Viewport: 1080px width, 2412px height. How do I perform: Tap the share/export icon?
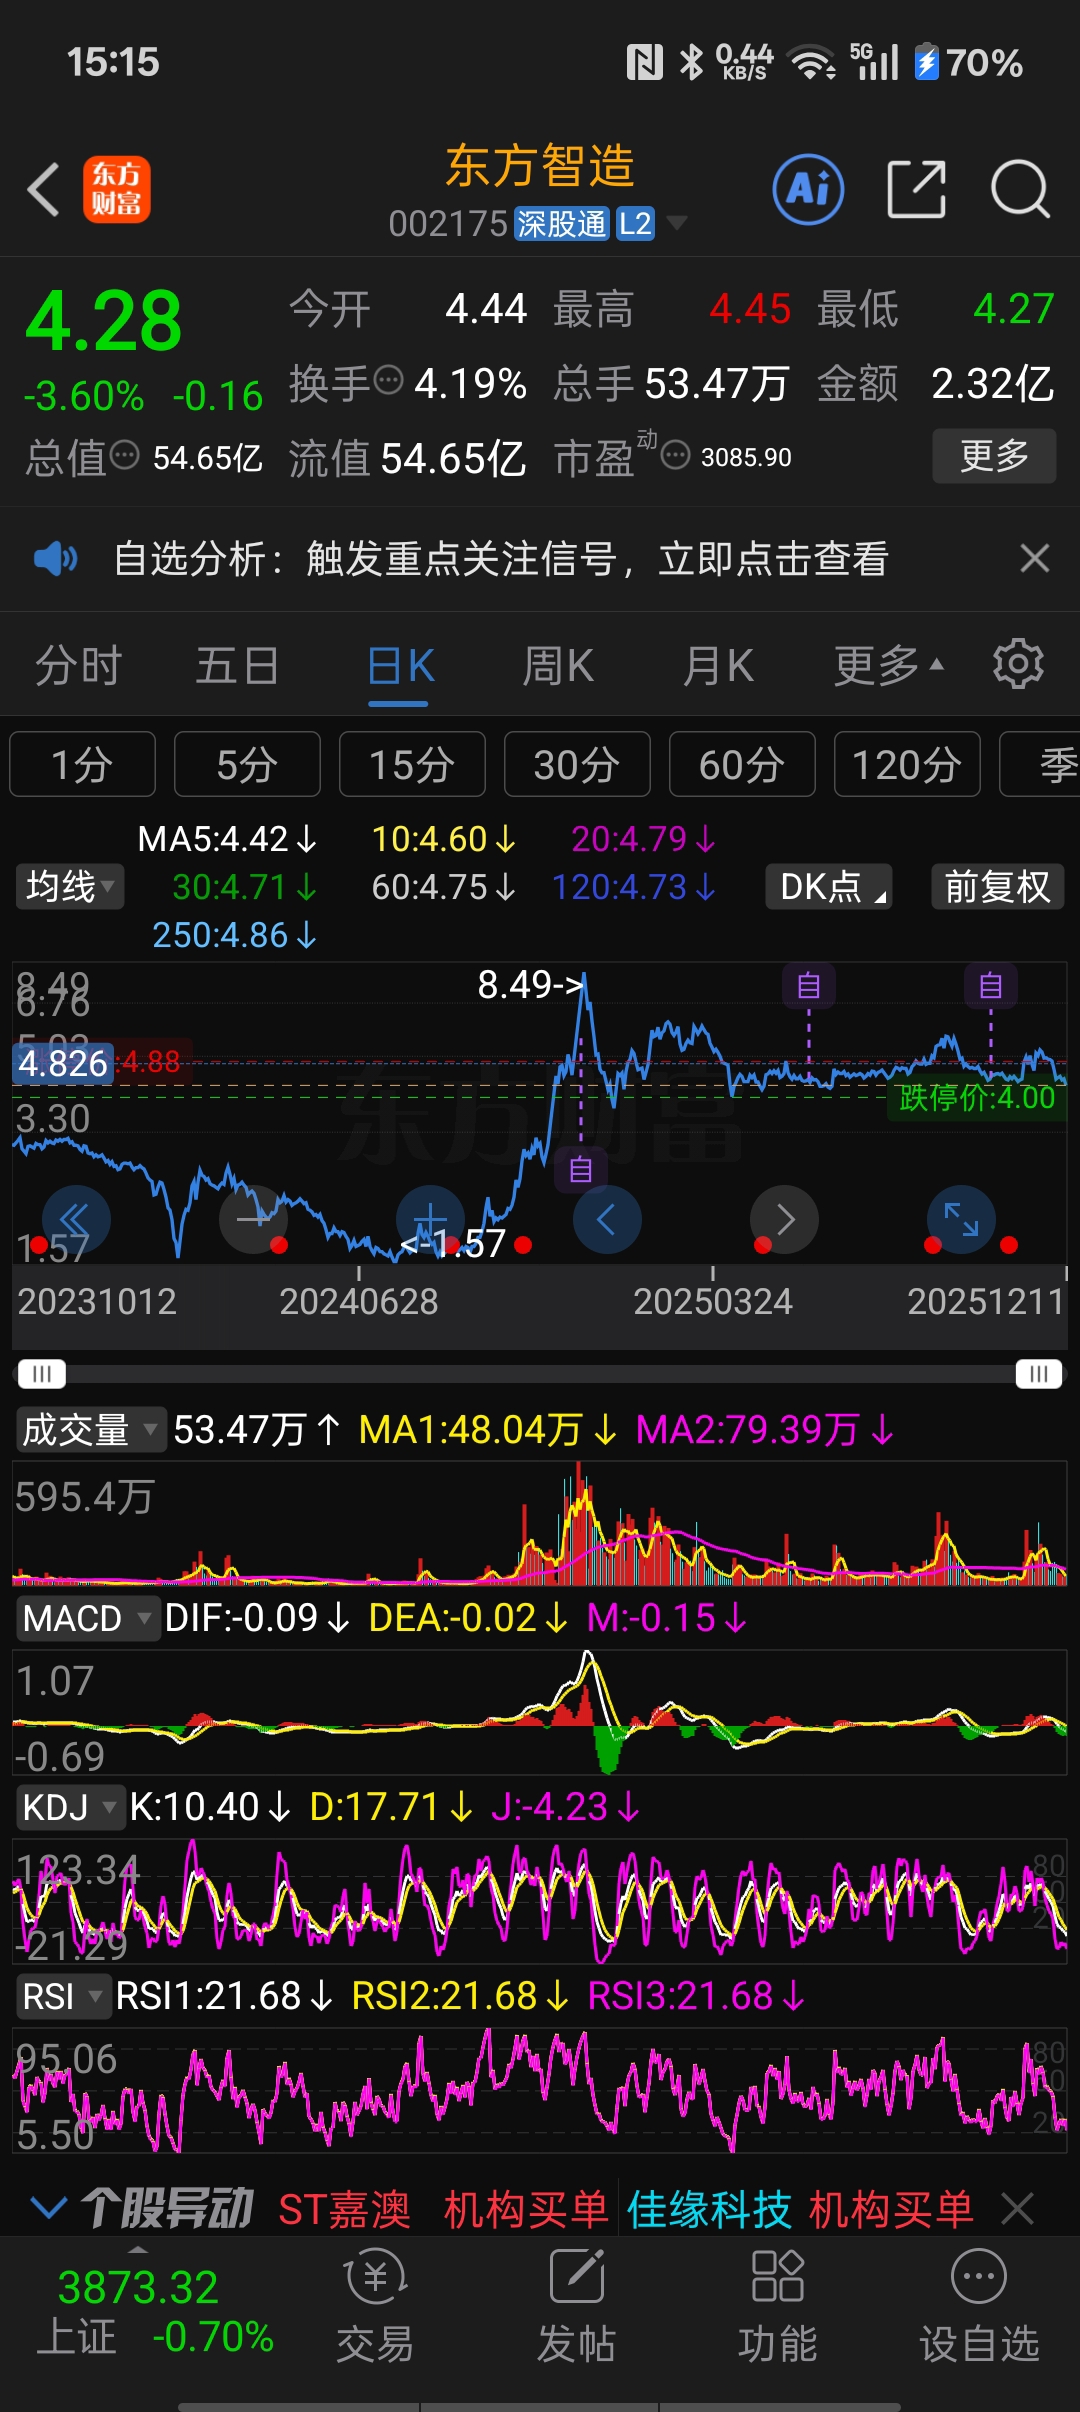916,189
